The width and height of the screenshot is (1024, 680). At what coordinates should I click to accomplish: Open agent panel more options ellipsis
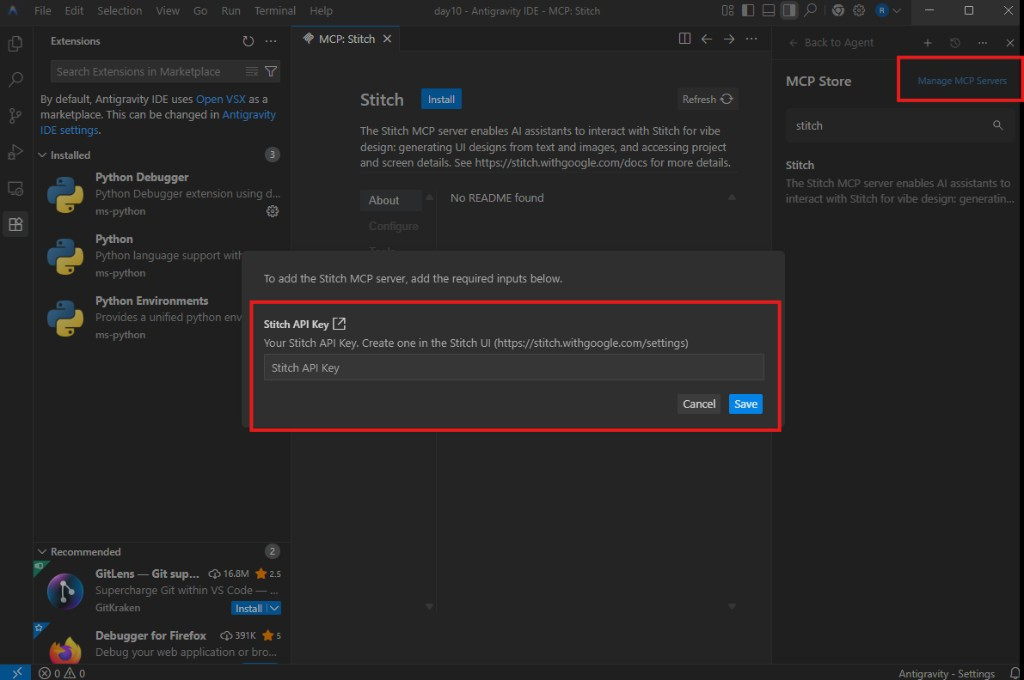click(x=982, y=42)
